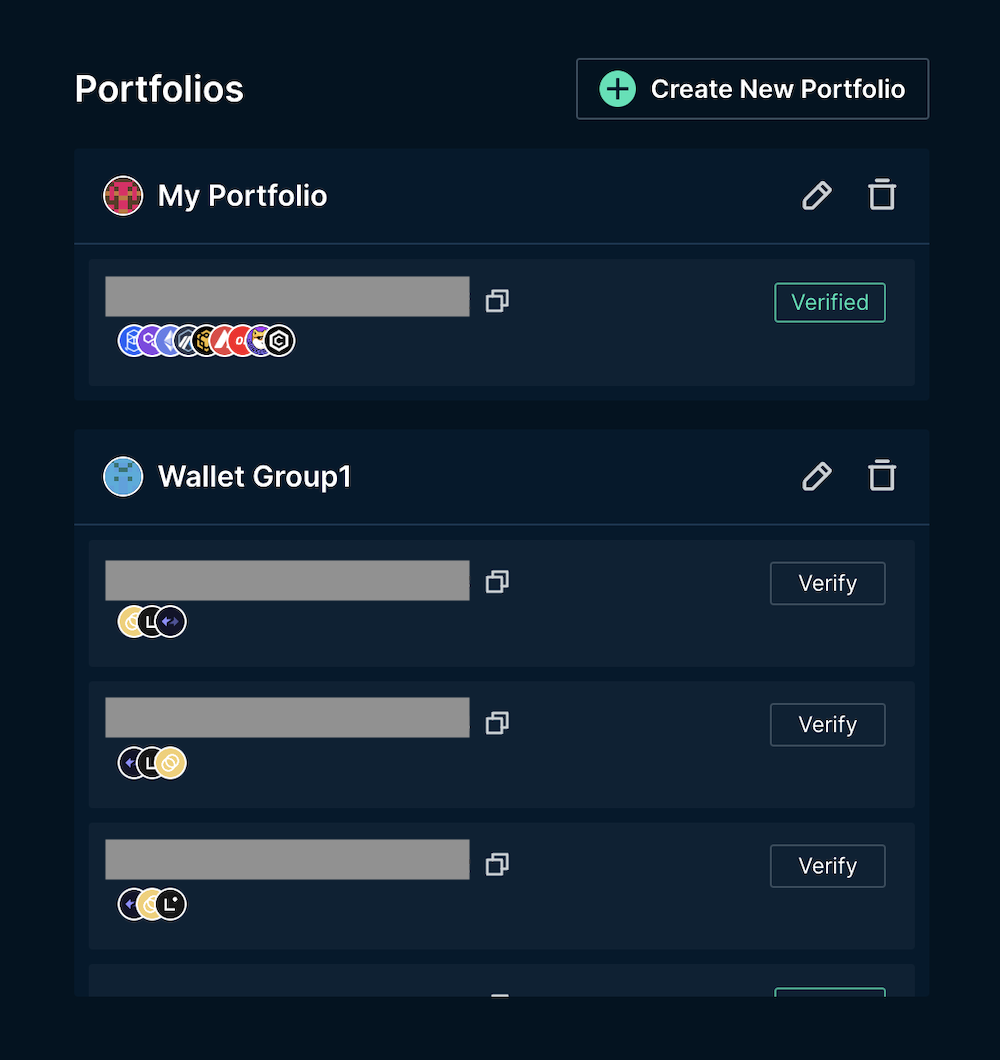
Task: Verify the first wallet in Wallet Group1
Action: pyautogui.click(x=827, y=583)
